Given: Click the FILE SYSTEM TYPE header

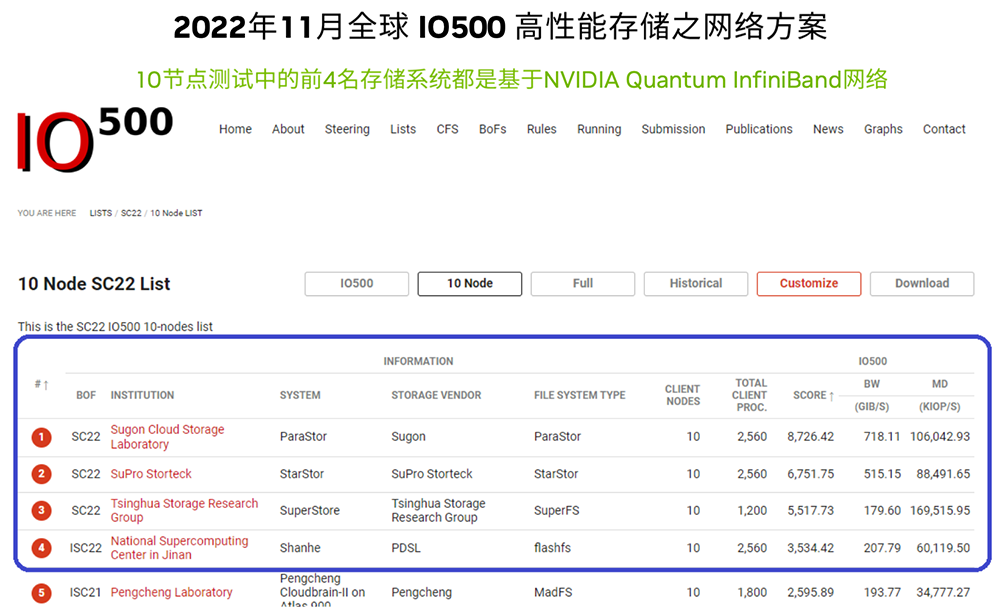Looking at the screenshot, I should (580, 395).
